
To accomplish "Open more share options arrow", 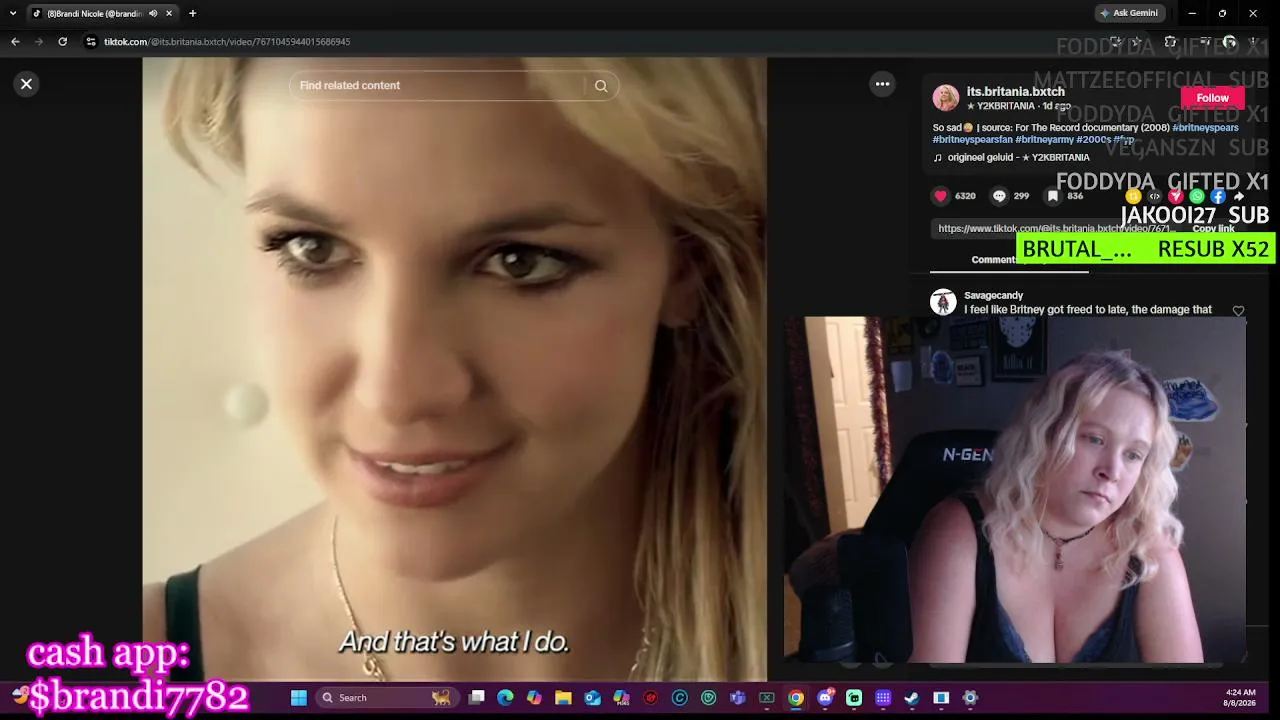I will tap(1238, 196).
